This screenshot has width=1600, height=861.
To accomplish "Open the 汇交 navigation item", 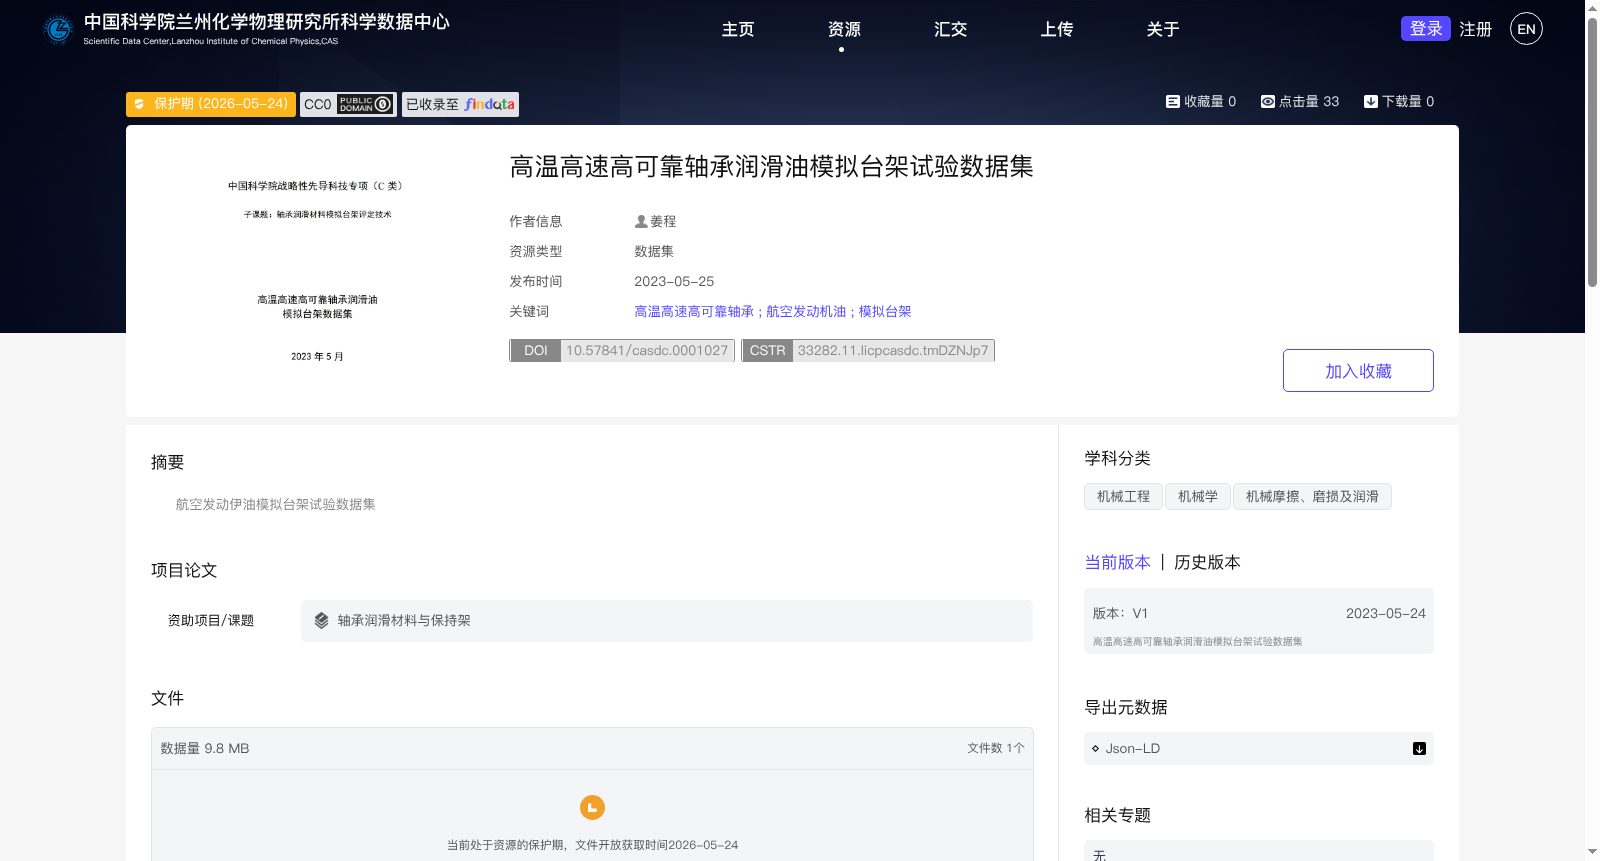I will [950, 30].
